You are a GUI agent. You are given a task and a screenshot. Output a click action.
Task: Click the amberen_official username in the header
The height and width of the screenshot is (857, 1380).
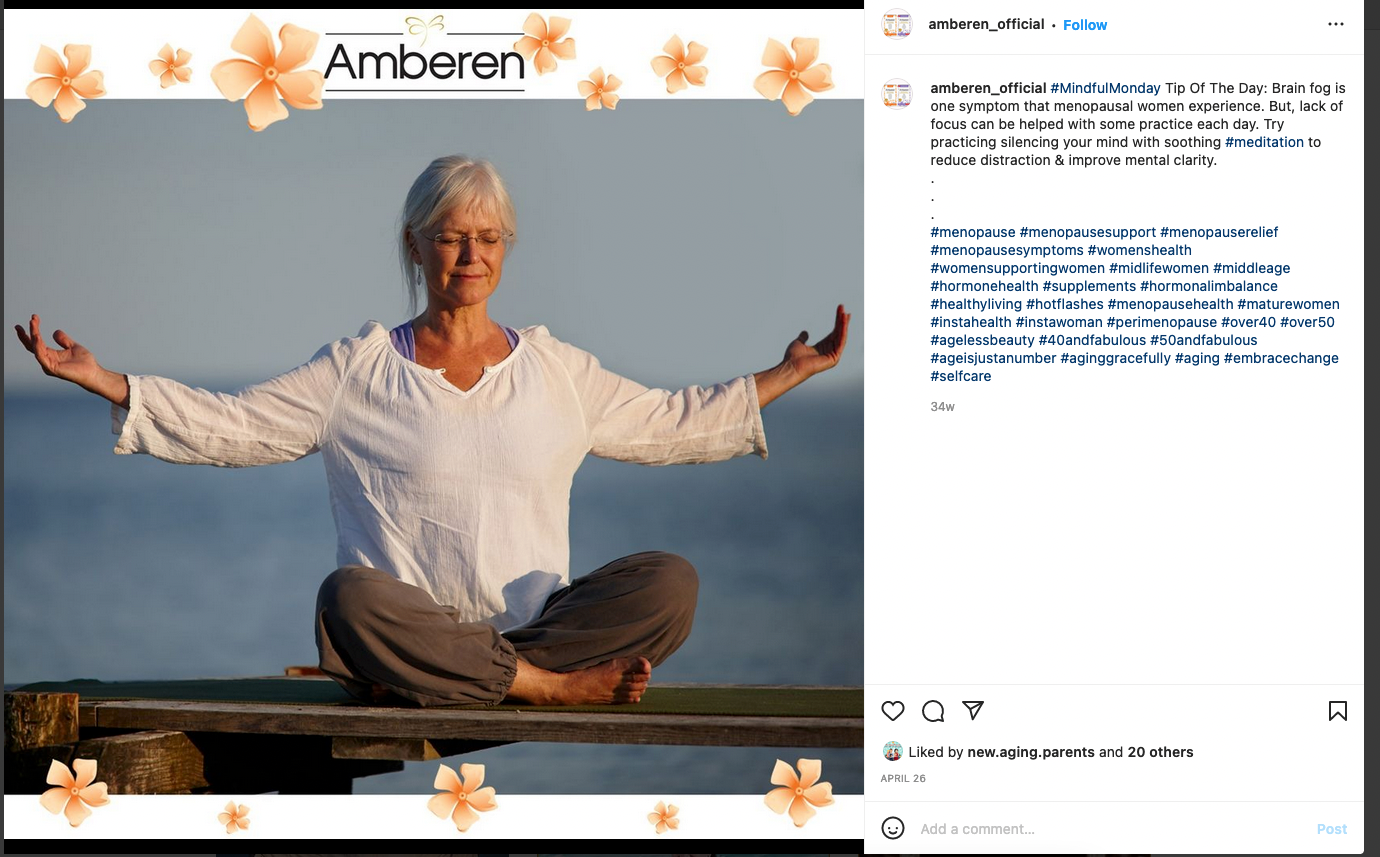click(x=986, y=24)
